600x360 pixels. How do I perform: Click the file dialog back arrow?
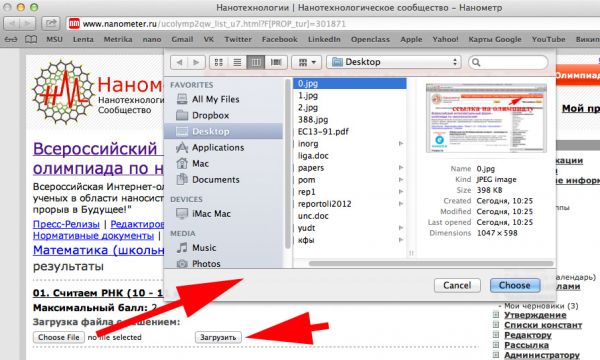179,62
